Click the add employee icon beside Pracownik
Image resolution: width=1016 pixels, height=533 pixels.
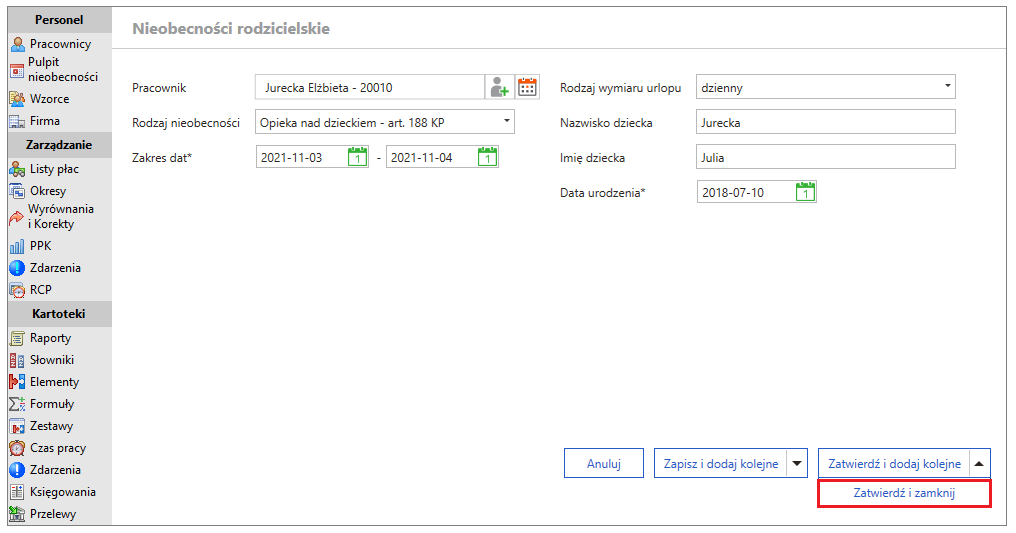pyautogui.click(x=500, y=87)
